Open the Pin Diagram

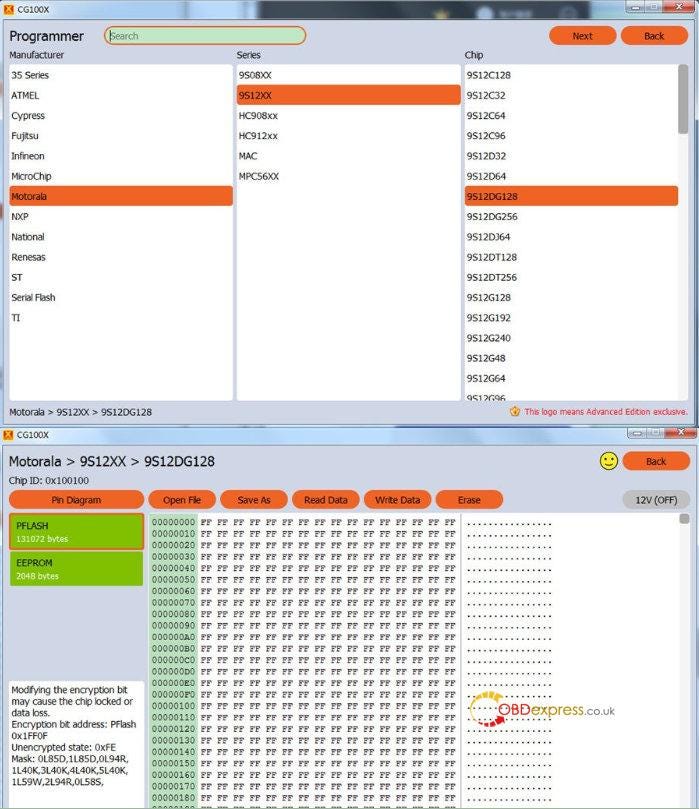[76, 499]
